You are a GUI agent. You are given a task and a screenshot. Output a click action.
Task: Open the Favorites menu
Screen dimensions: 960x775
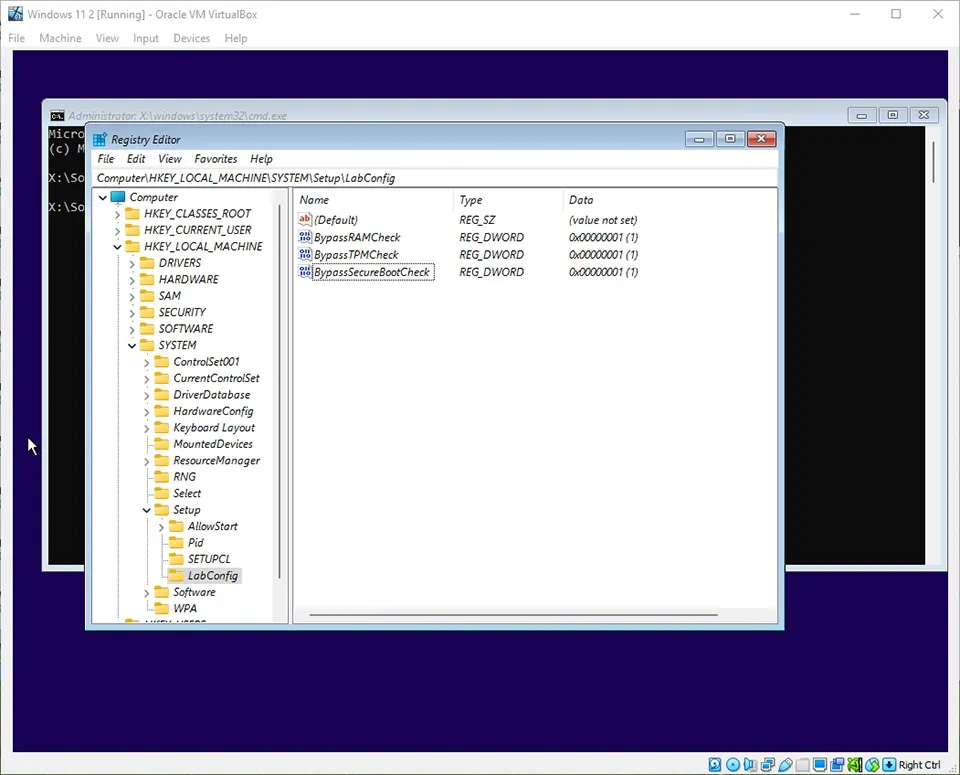pos(216,159)
